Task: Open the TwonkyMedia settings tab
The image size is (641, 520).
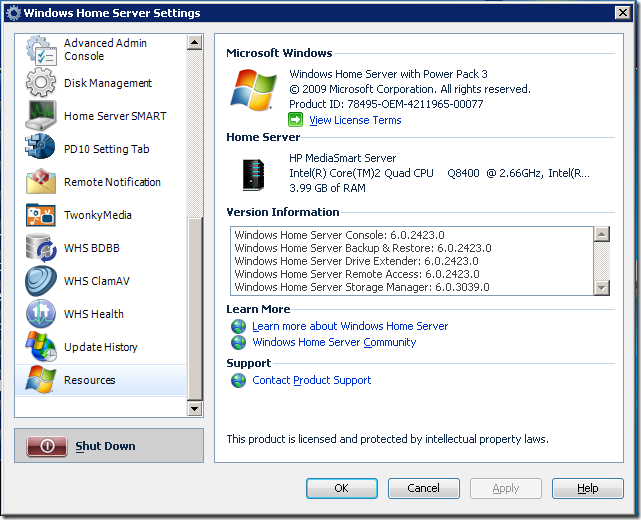Action: [98, 215]
